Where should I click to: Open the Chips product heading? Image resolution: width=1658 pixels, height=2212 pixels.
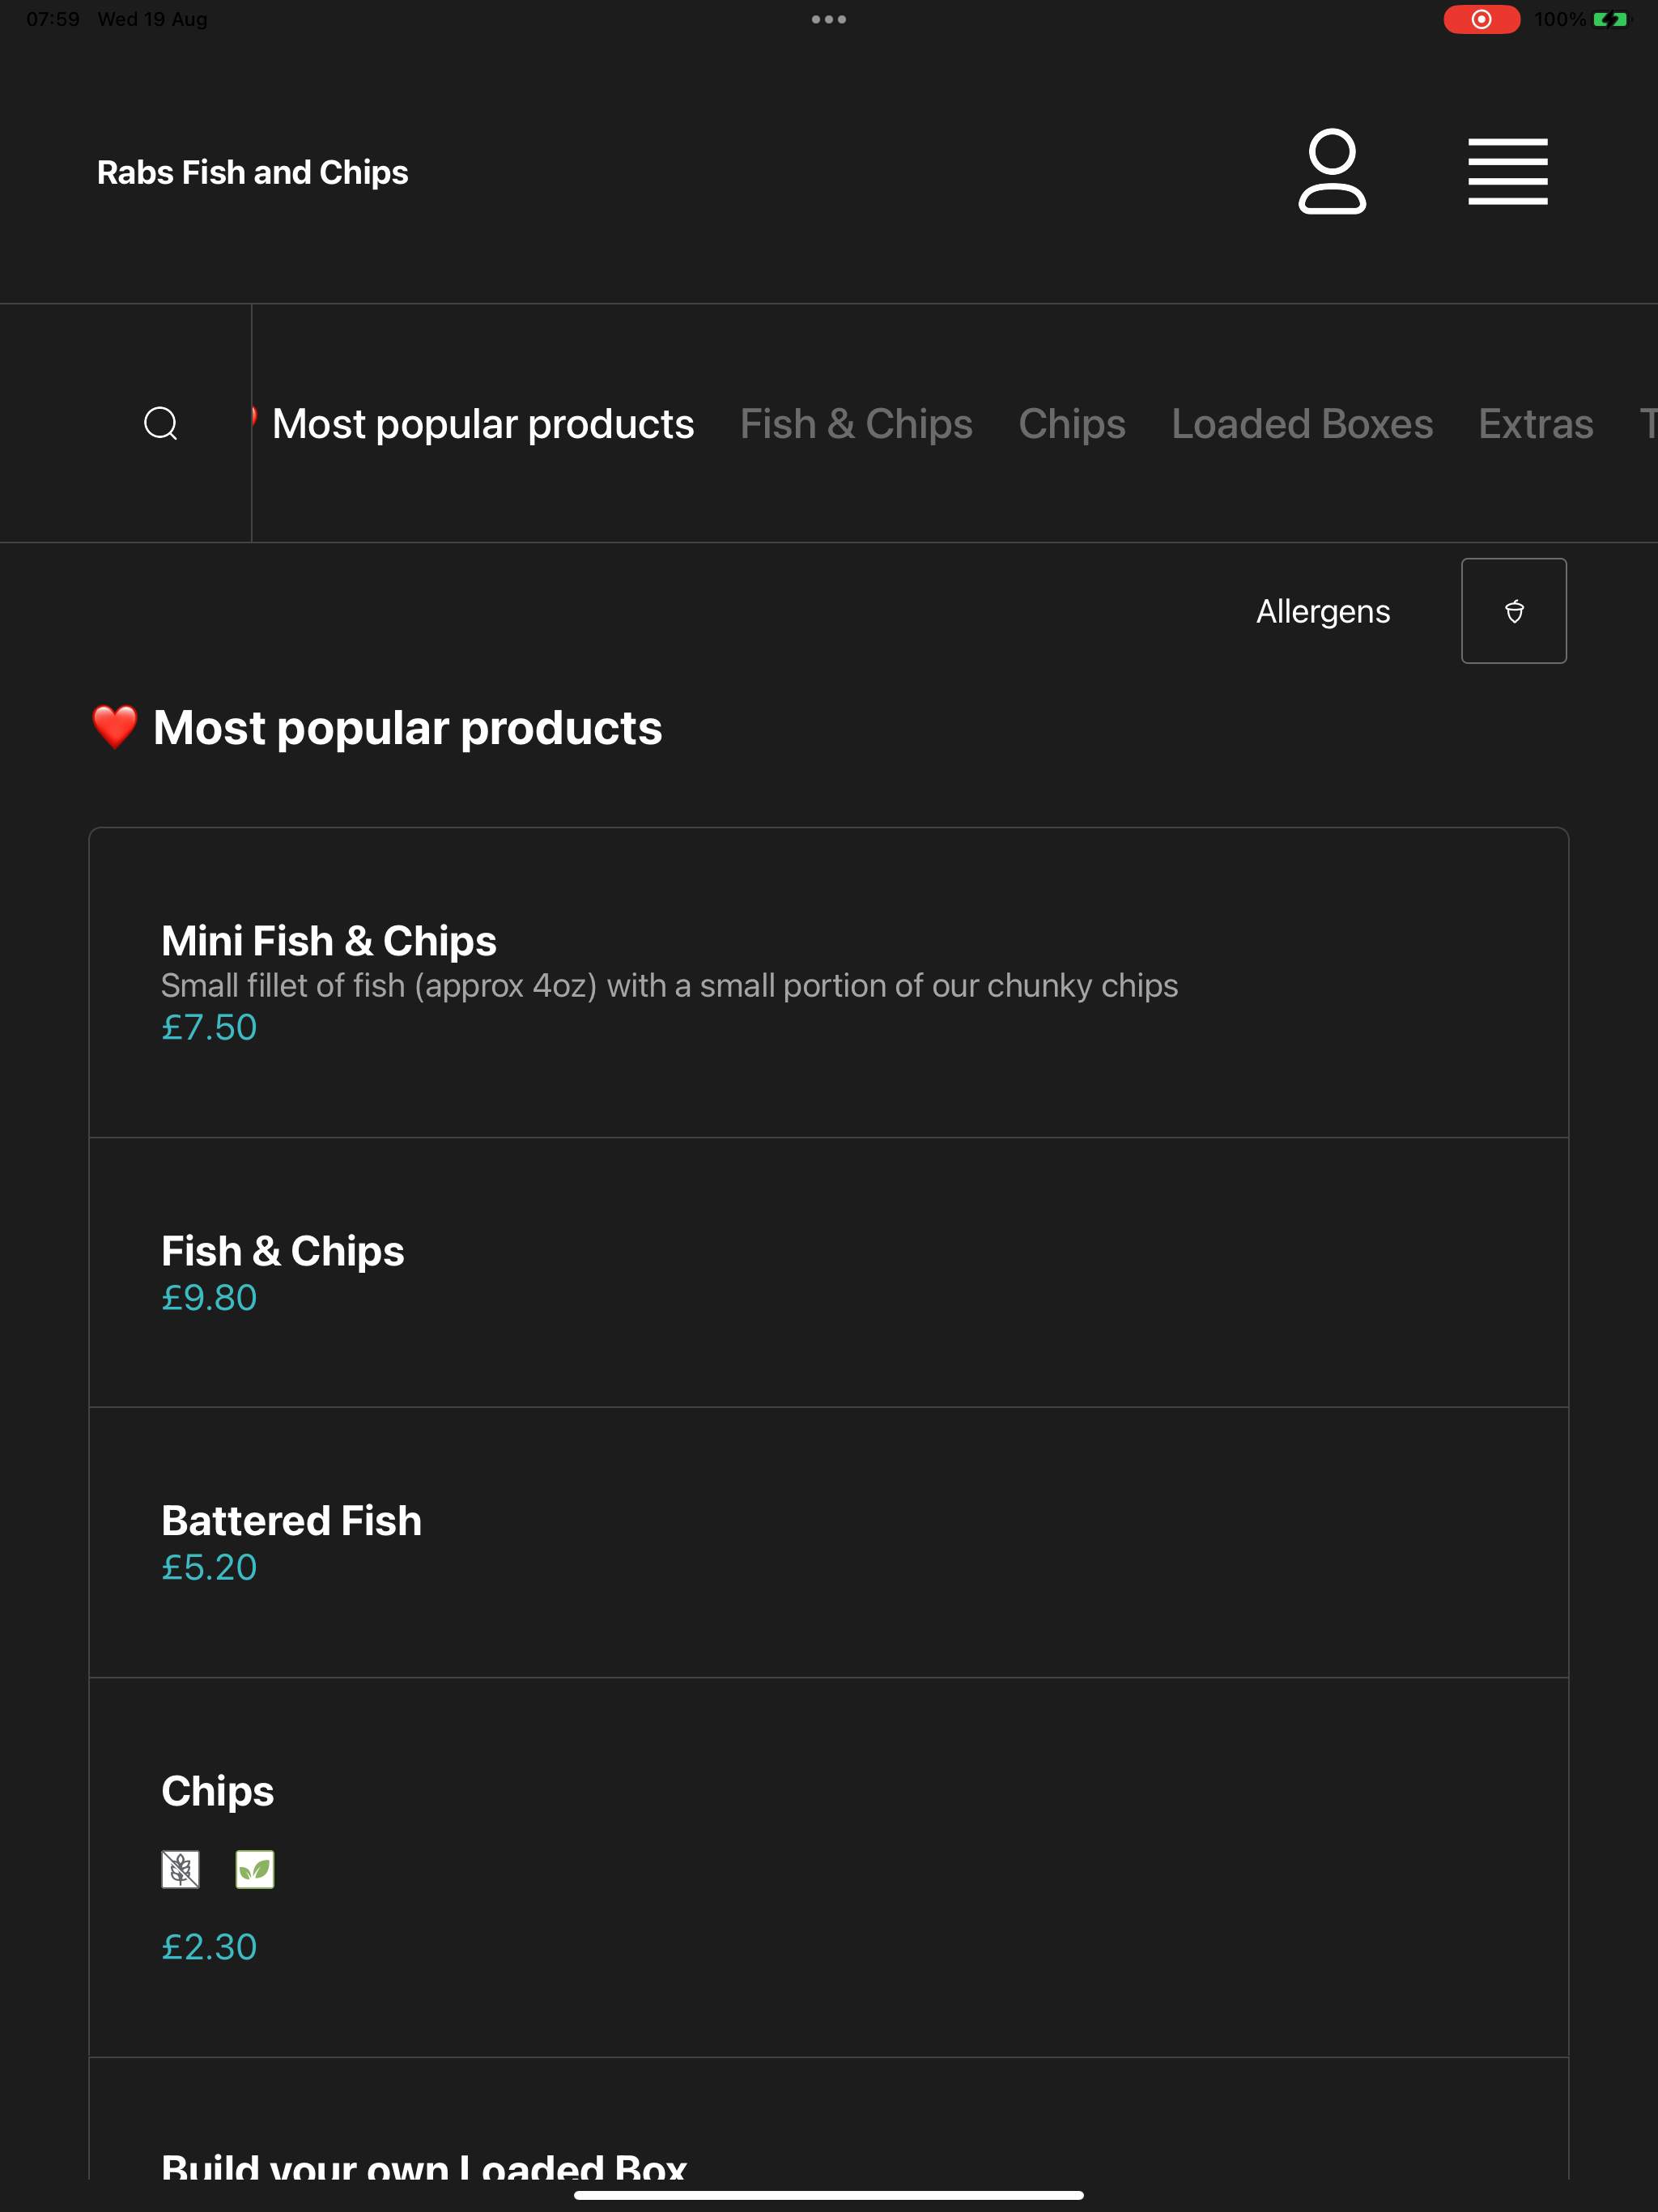click(x=218, y=1791)
